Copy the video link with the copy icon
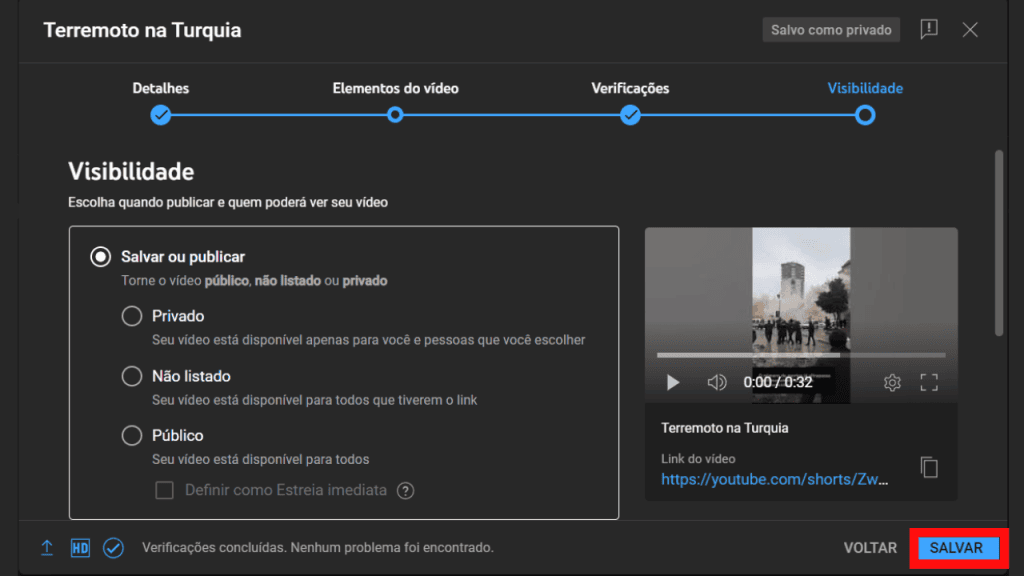 click(929, 466)
